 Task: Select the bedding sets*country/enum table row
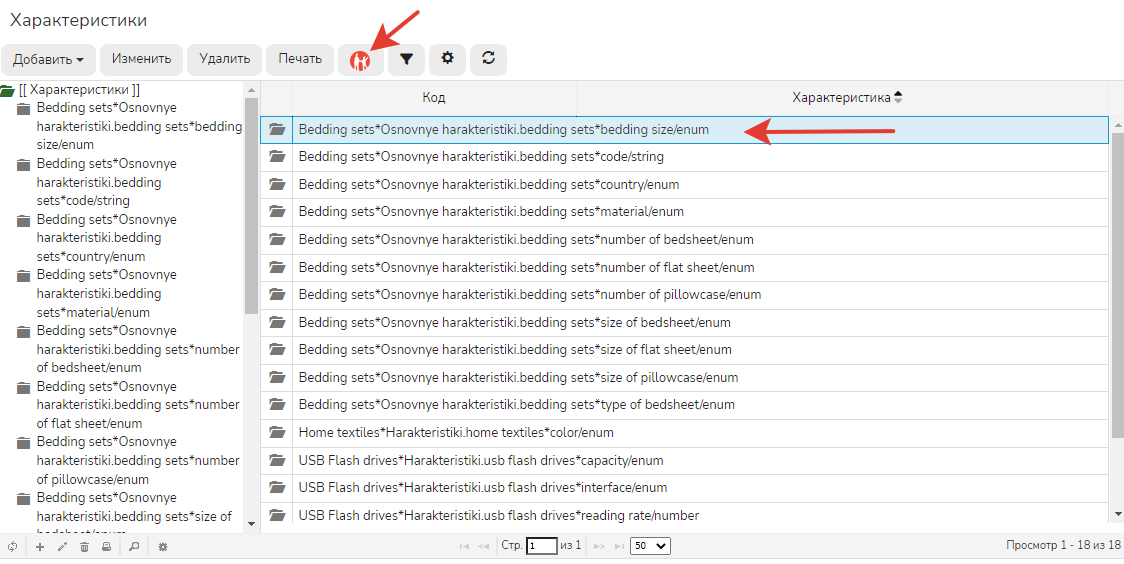pyautogui.click(x=488, y=185)
